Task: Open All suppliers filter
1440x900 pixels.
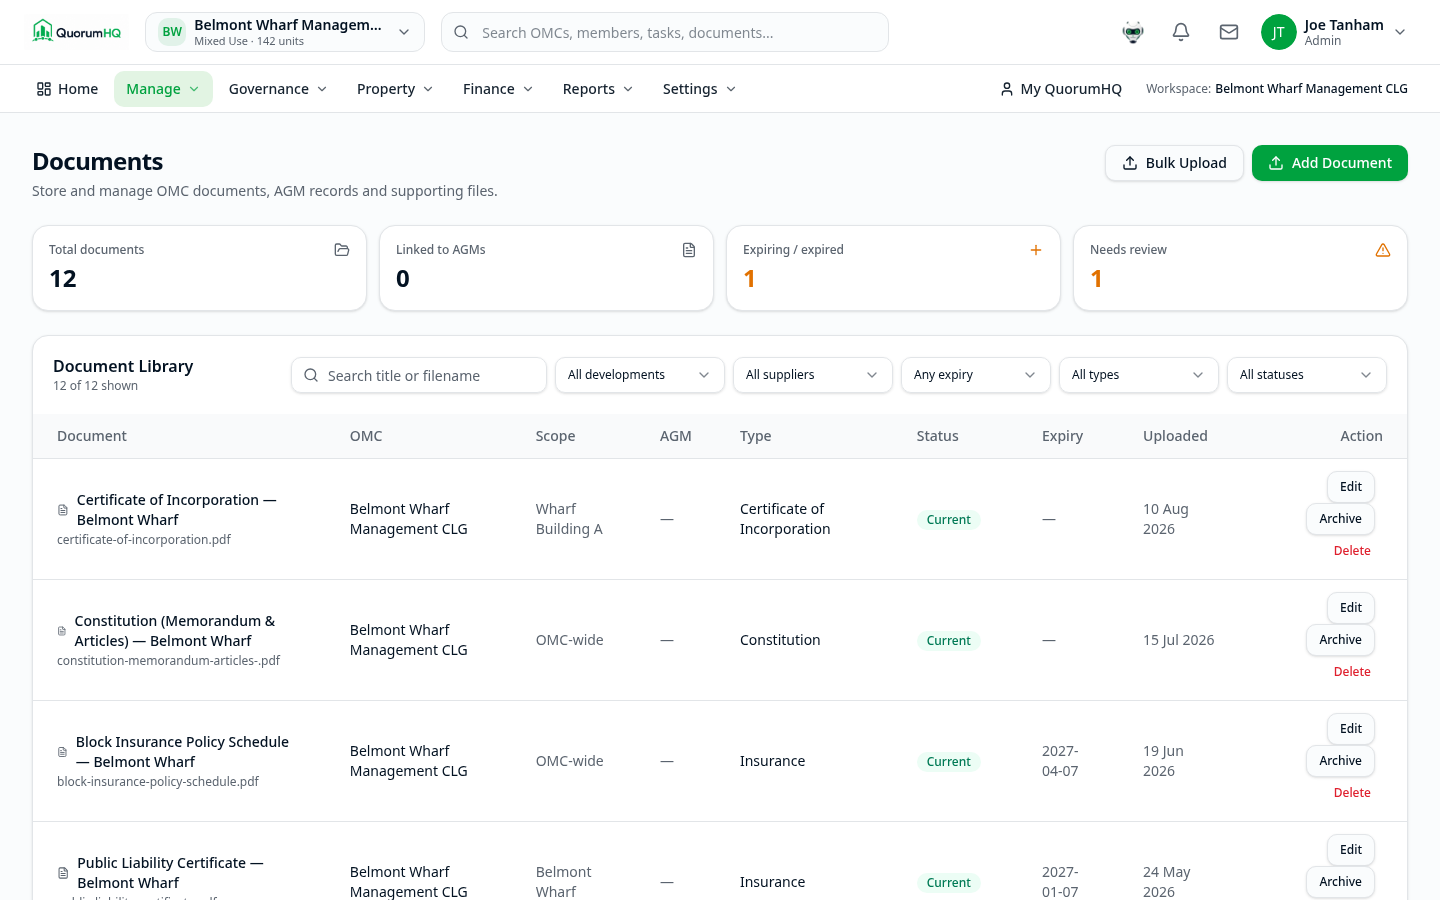Action: [x=813, y=375]
